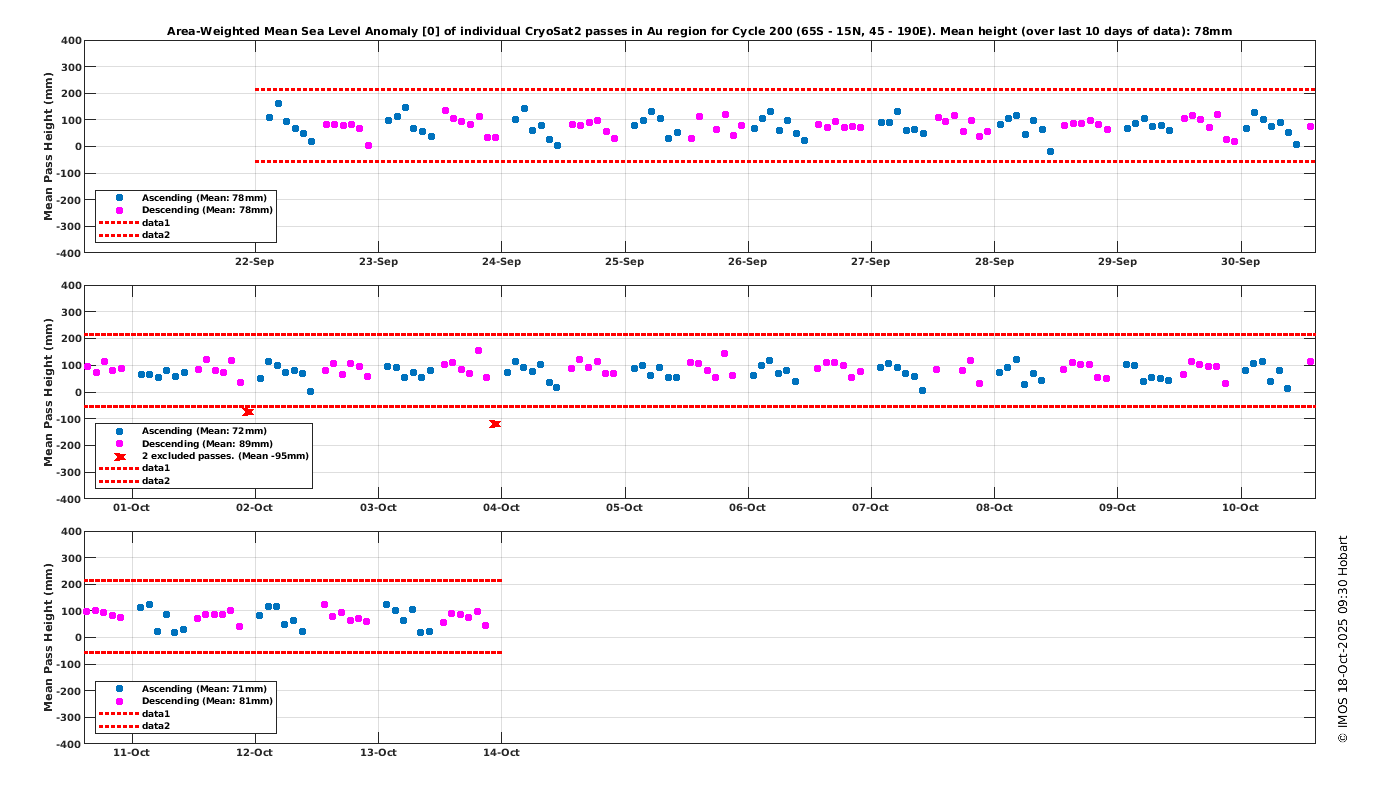Click the 01-Oct axis label
This screenshot has width=1400, height=800.
(x=132, y=507)
